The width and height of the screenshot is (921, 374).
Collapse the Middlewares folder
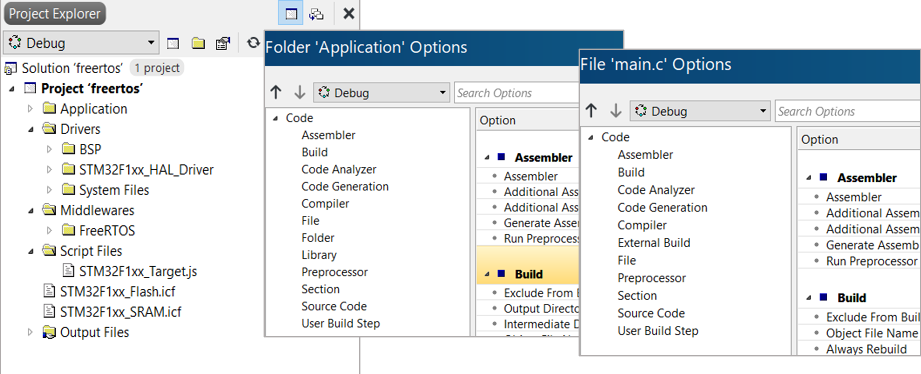click(x=31, y=210)
